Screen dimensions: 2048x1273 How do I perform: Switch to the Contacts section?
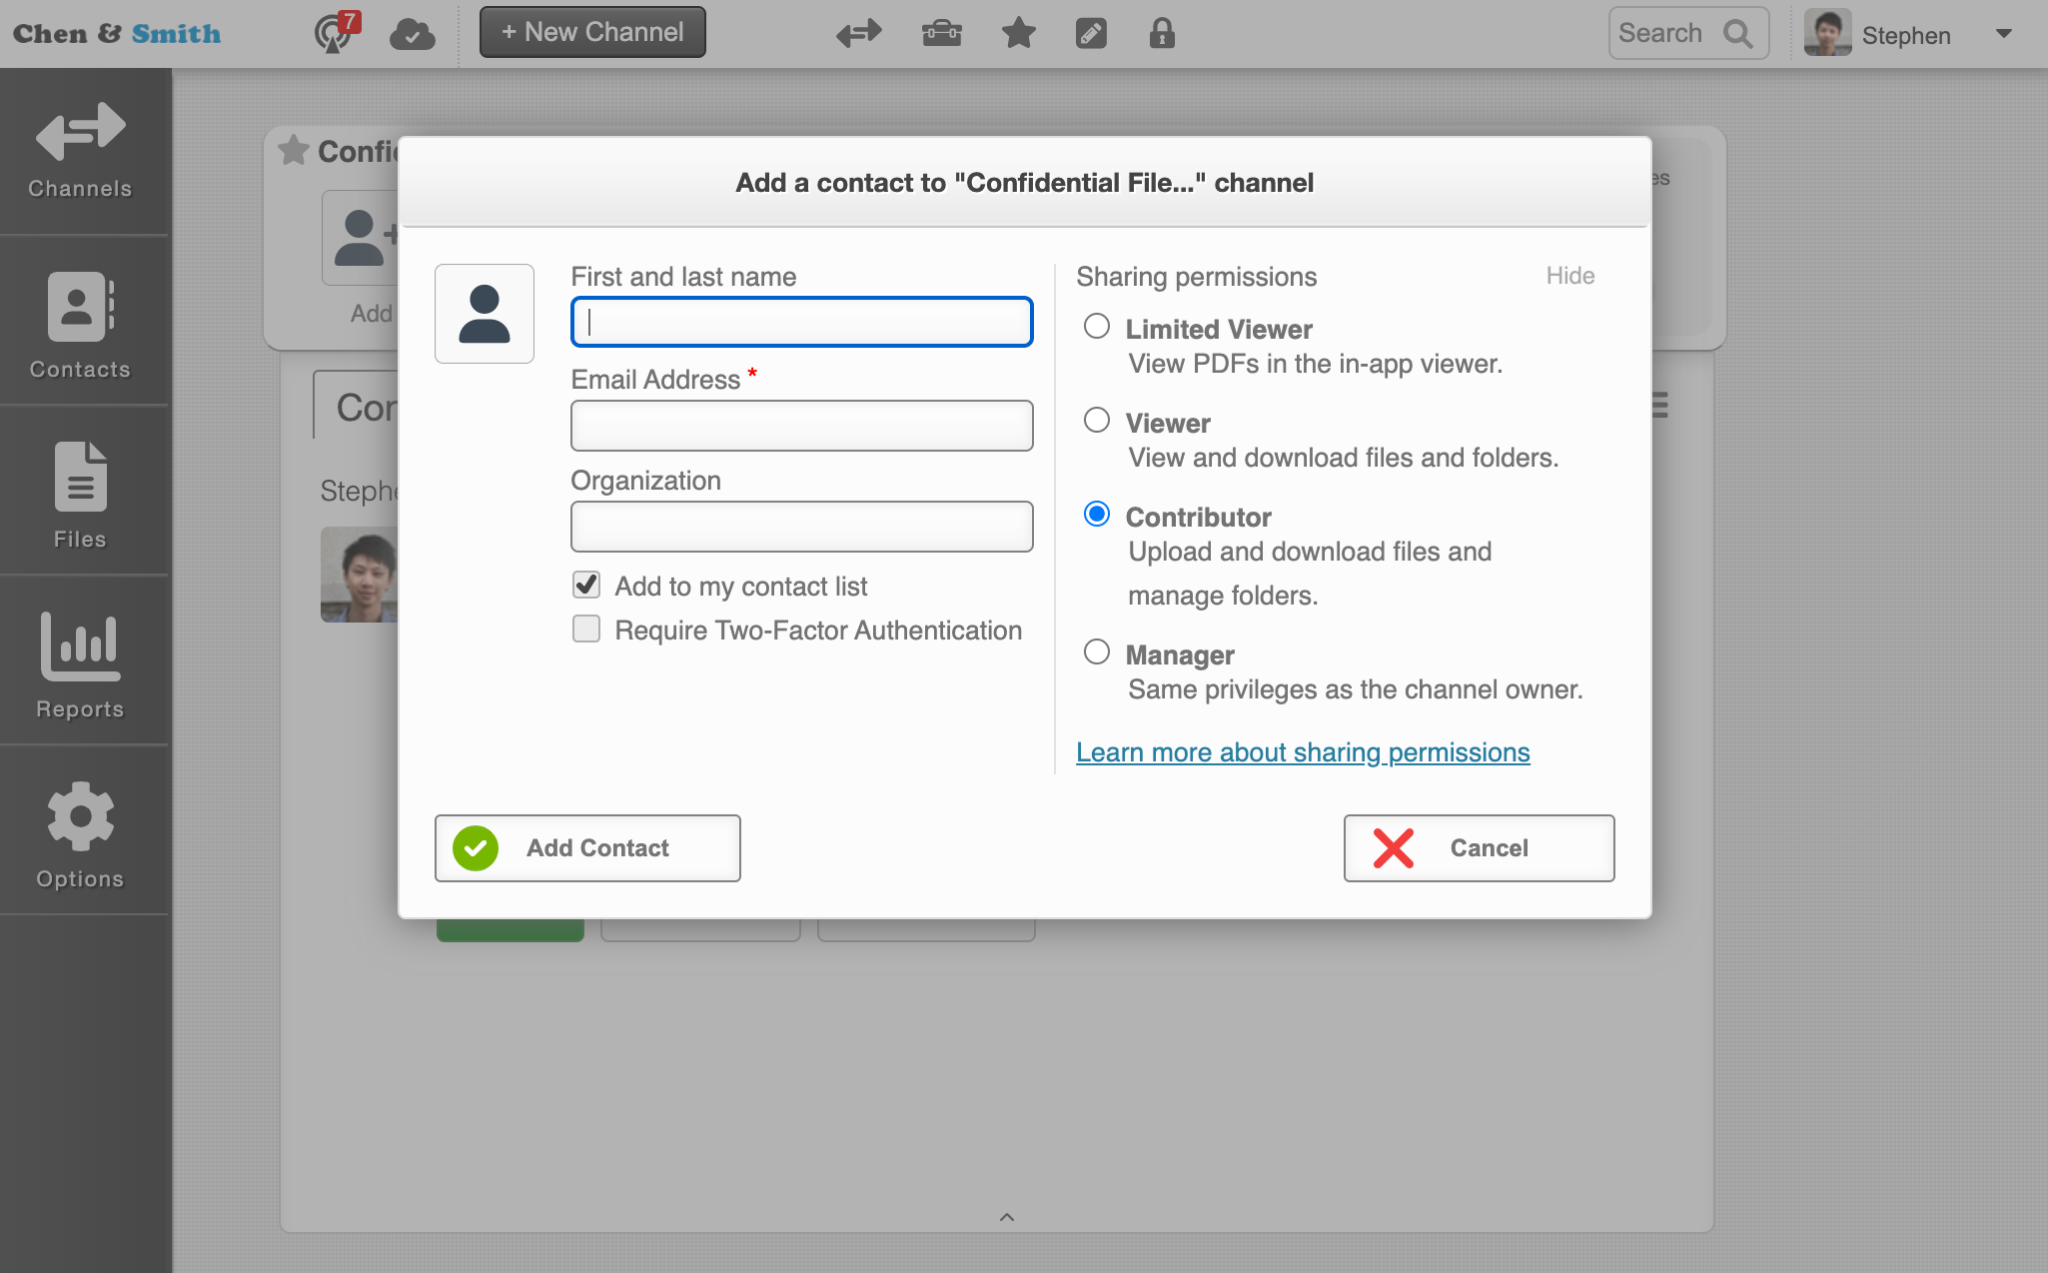click(79, 322)
